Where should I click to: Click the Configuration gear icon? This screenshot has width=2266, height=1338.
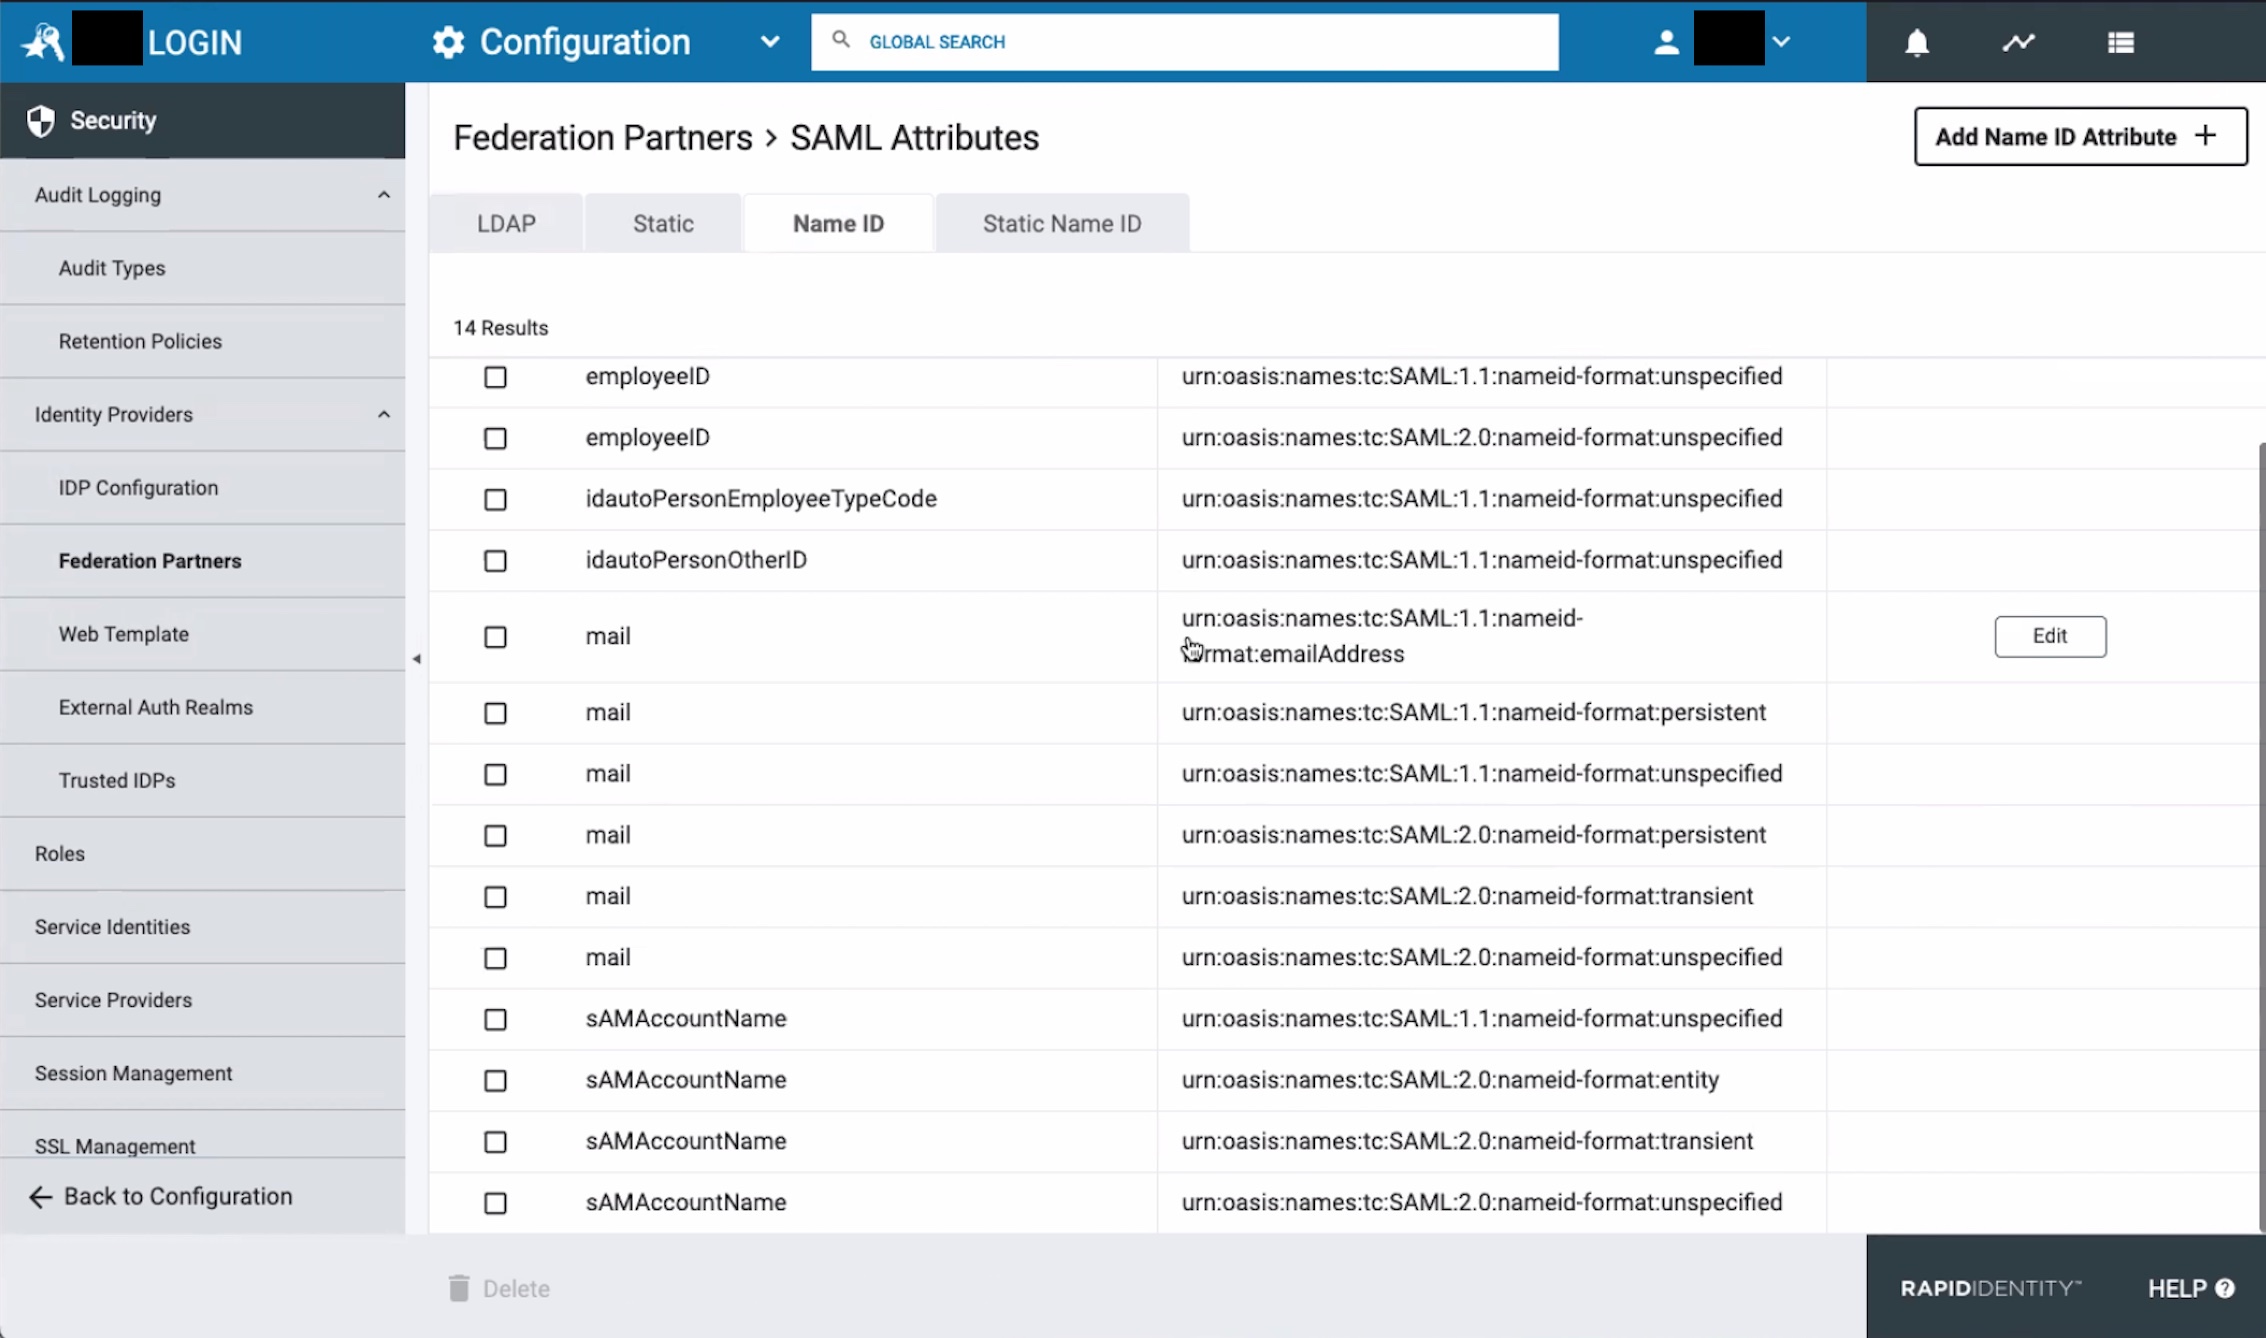pos(447,41)
